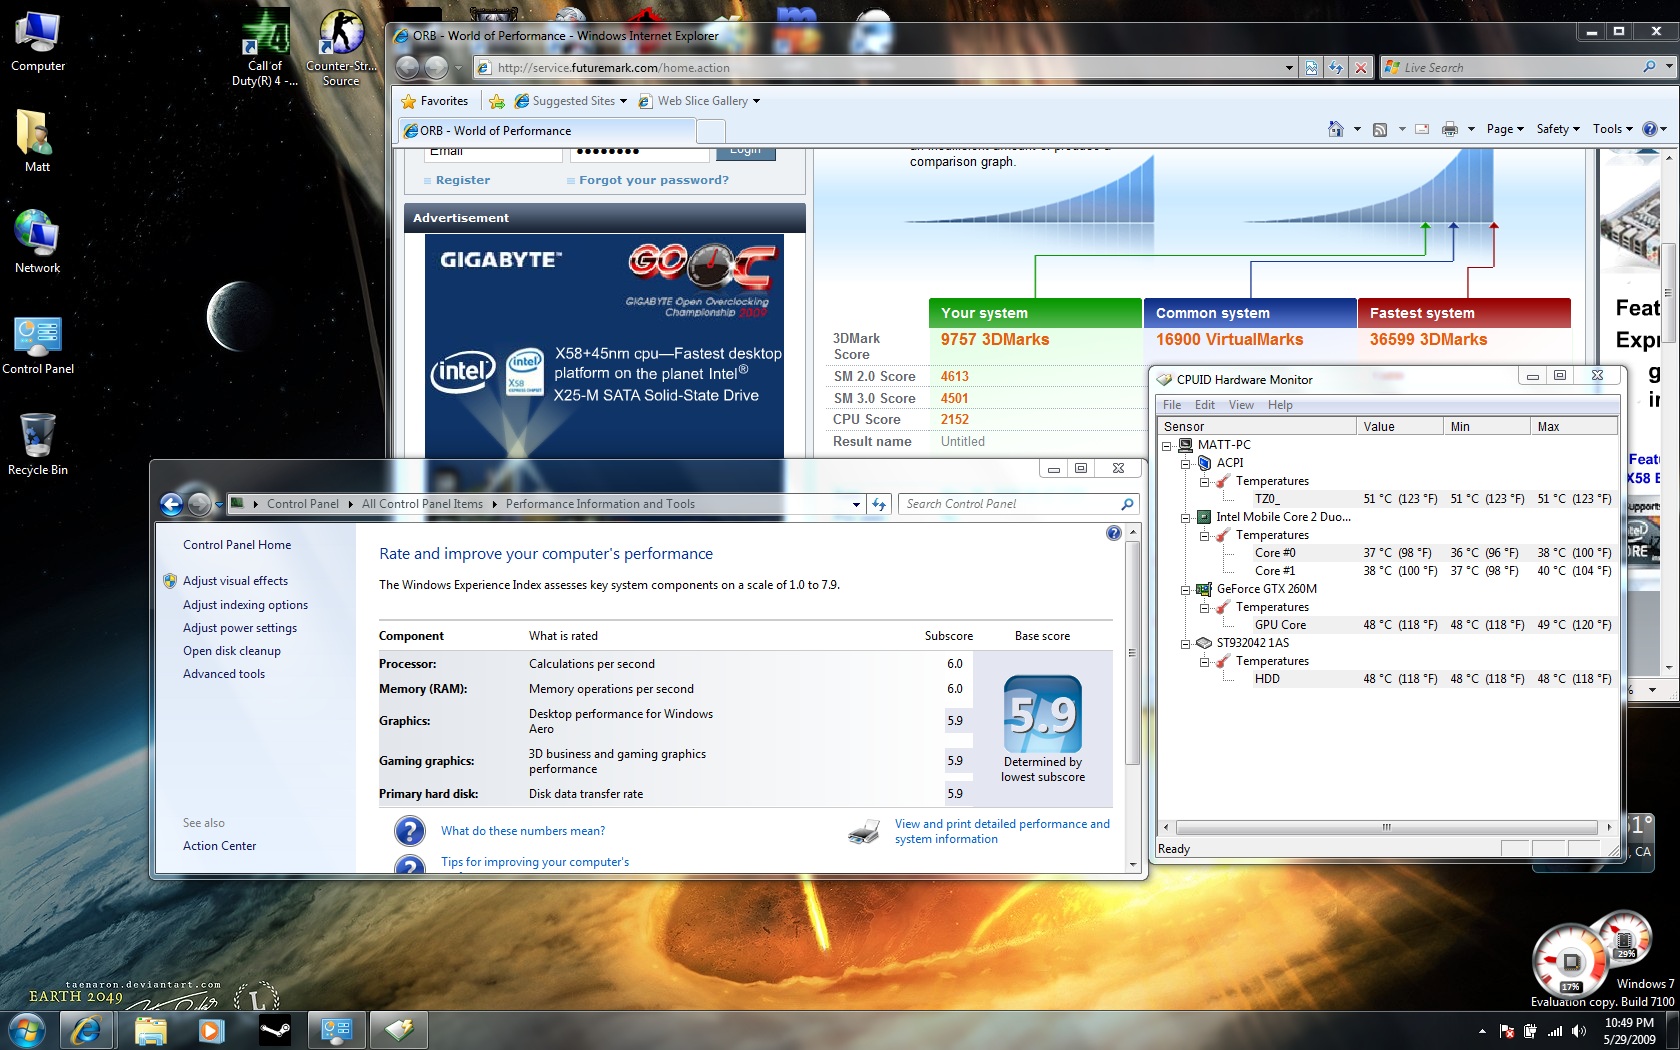
Task: Open a new tab in Internet Explorer
Action: click(x=710, y=131)
